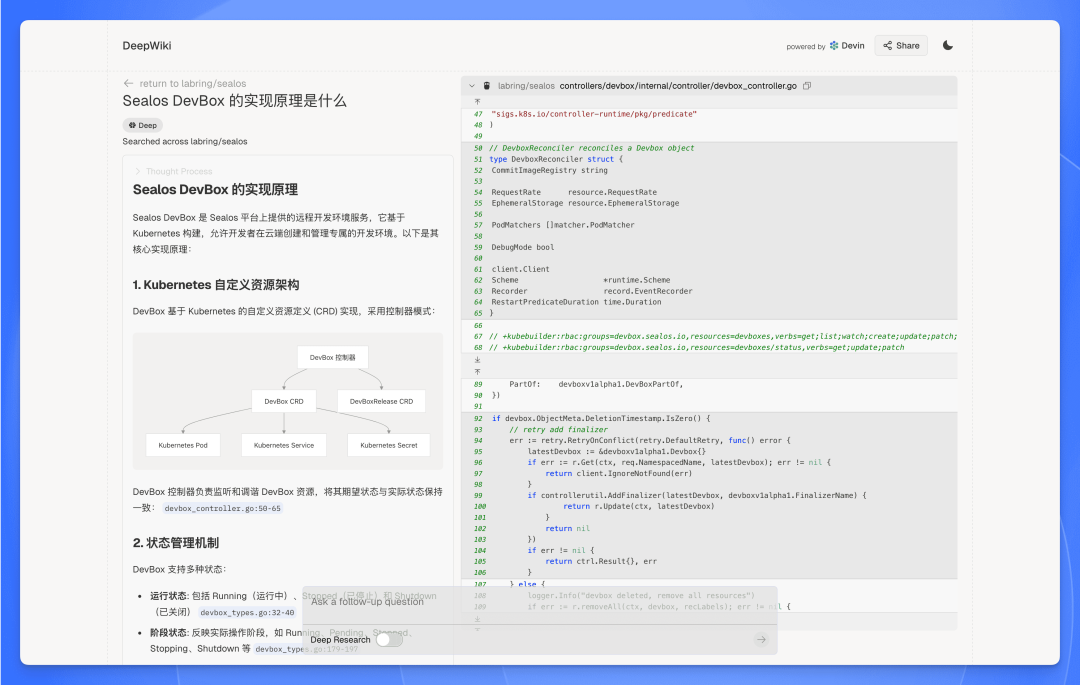Enable the Deep Research toggle
This screenshot has height=685, width=1080.
[x=388, y=638]
